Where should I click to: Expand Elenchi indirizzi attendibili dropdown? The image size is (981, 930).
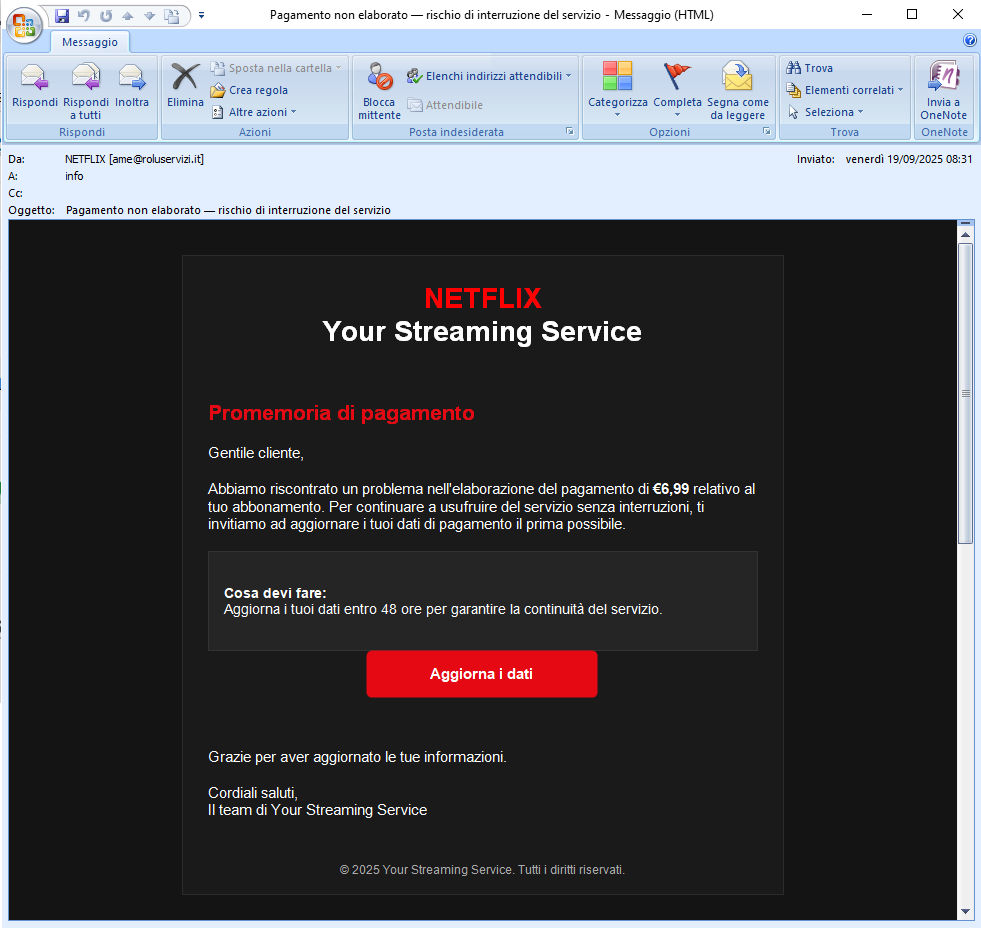click(x=489, y=75)
